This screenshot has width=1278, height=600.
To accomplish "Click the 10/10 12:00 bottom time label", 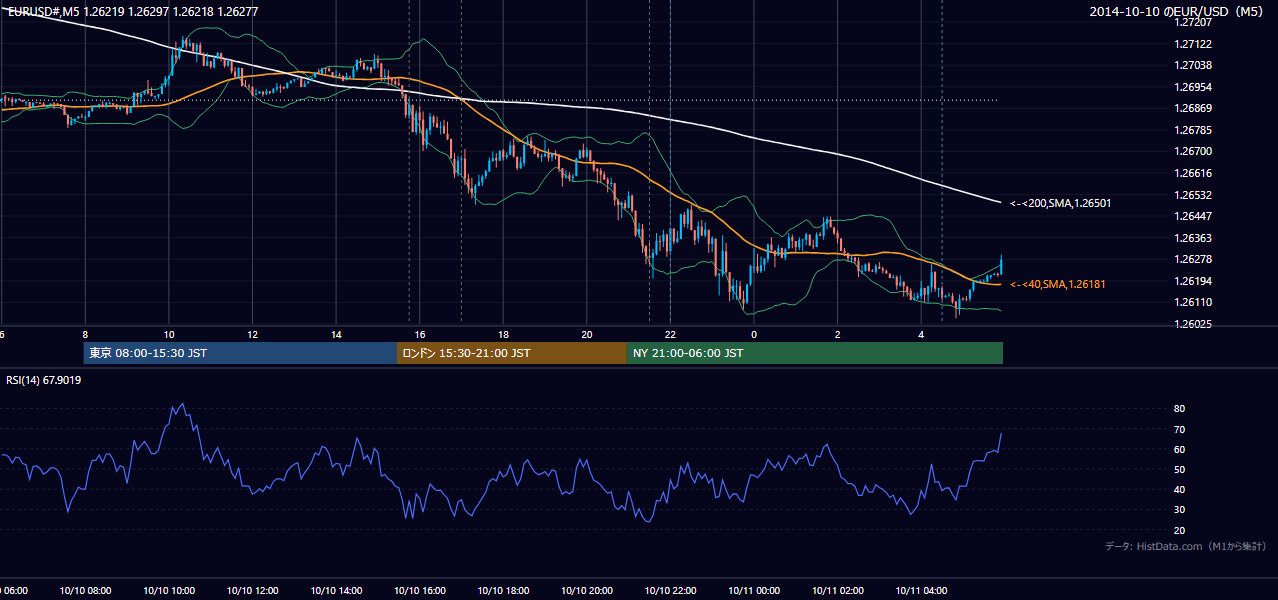I will coord(252,591).
